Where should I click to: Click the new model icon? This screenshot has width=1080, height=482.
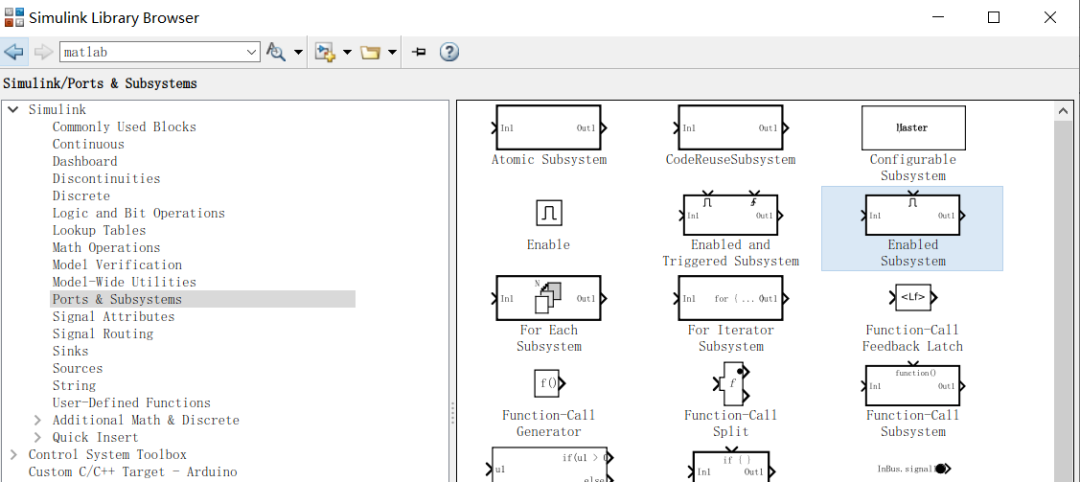[324, 52]
